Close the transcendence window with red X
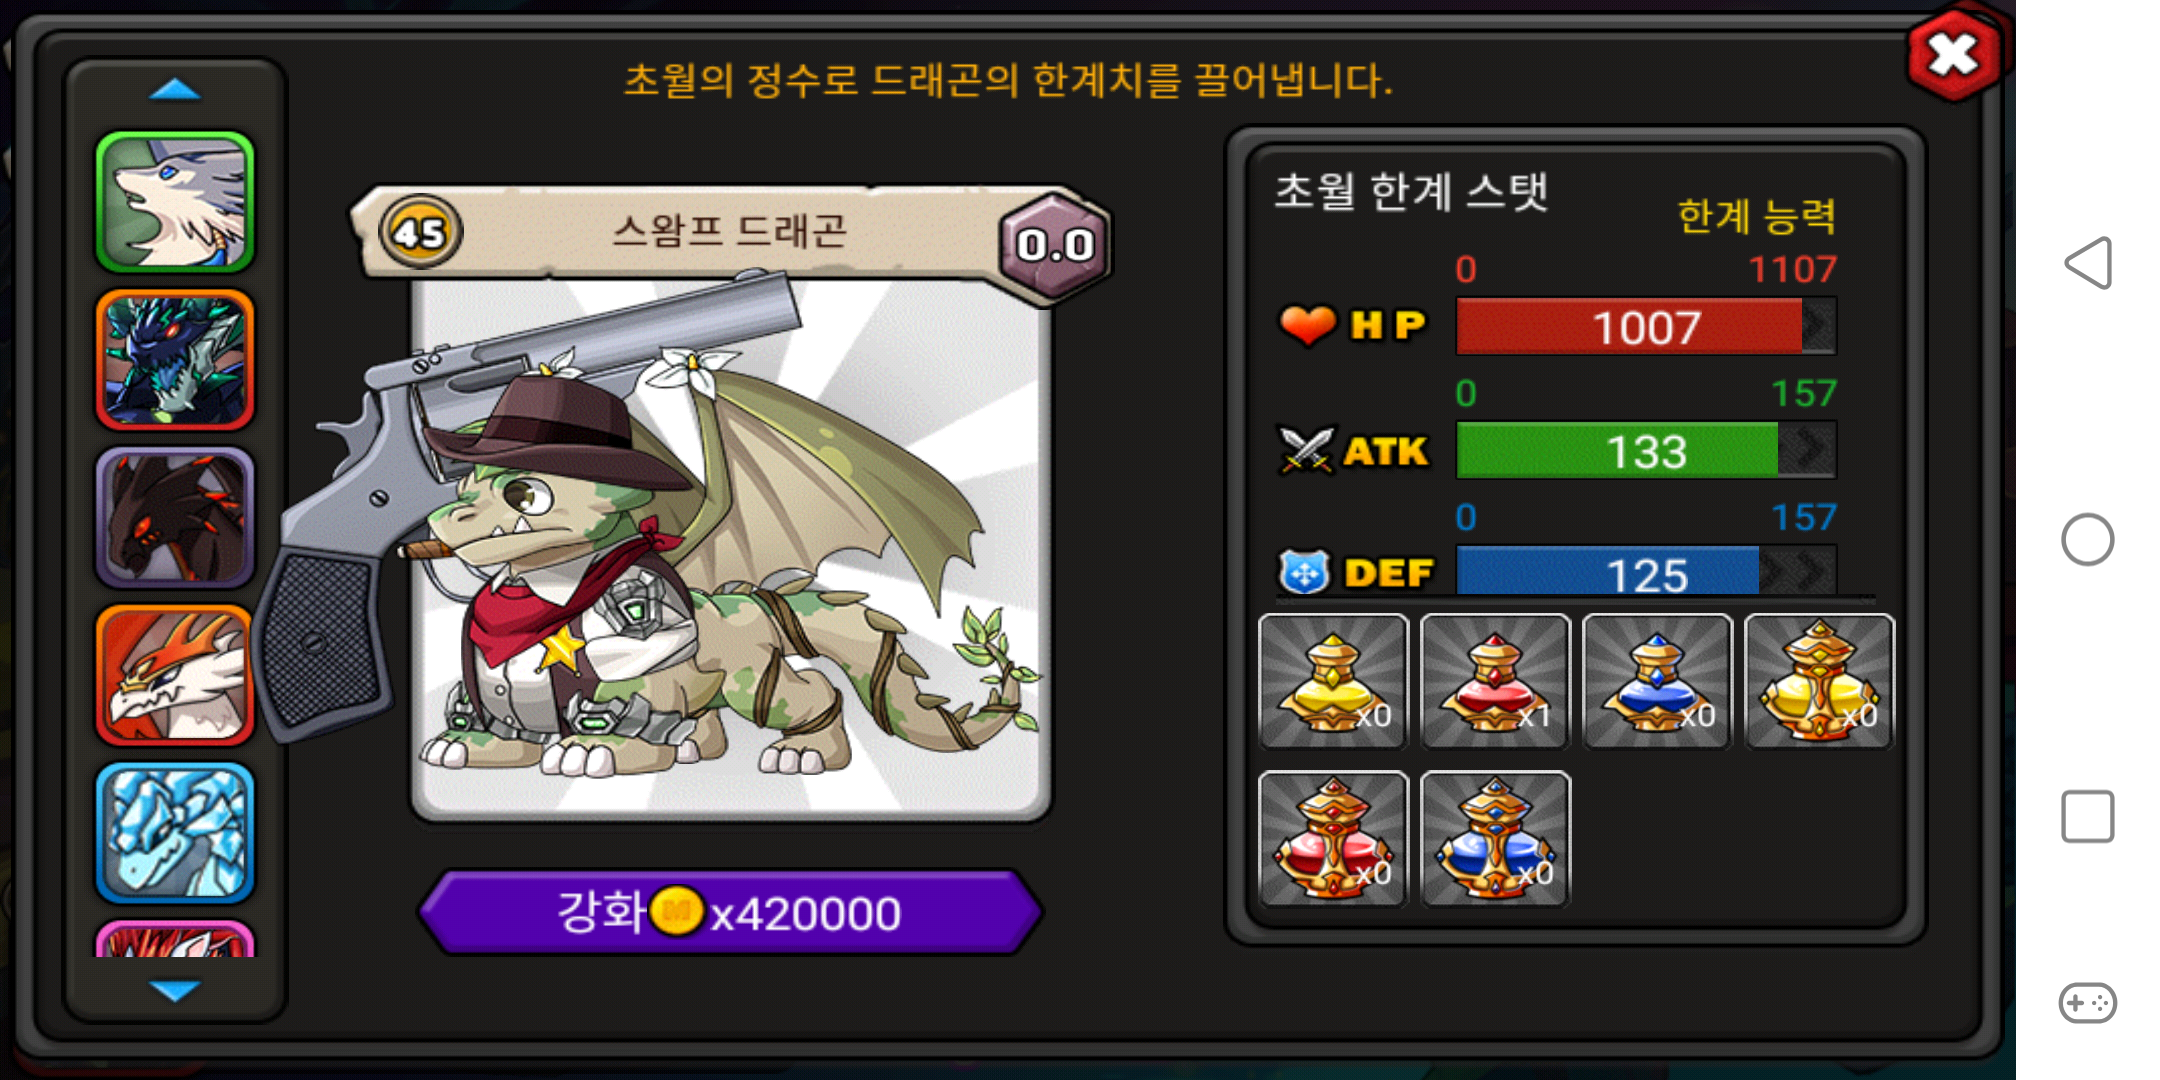Viewport: 2160px width, 1080px height. pos(1953,55)
